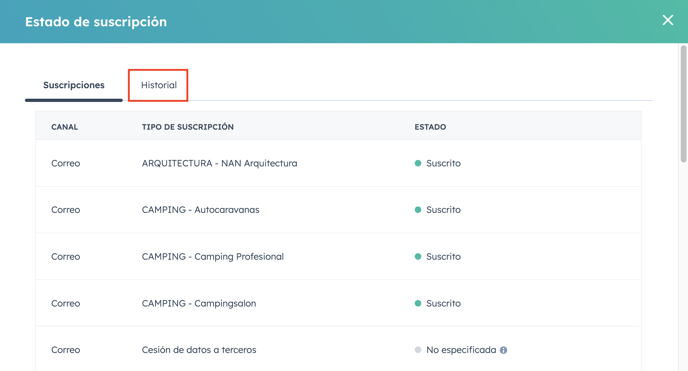Click the CANAL column header
688x371 pixels.
pos(64,127)
